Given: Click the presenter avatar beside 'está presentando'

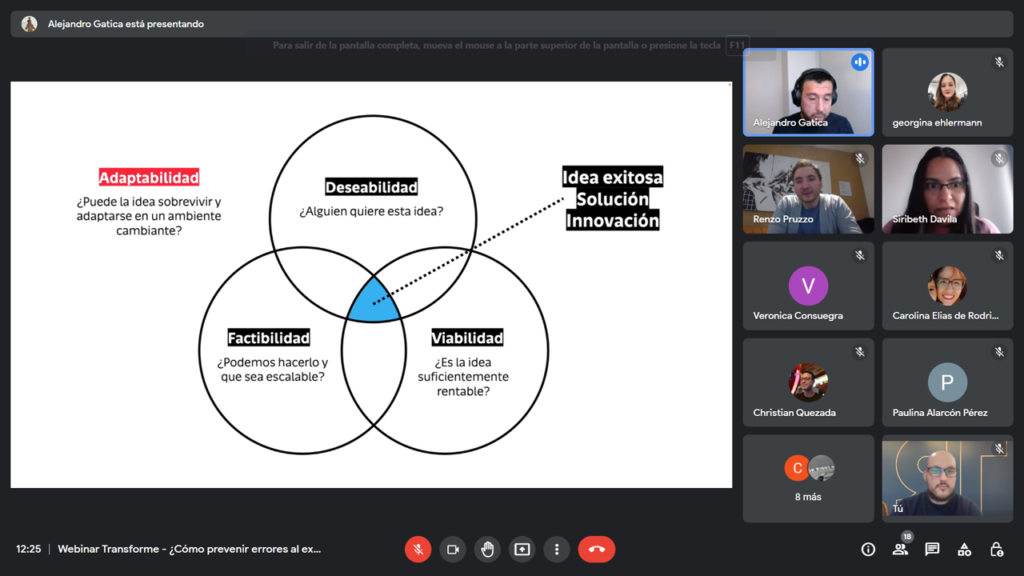Looking at the screenshot, I should [x=29, y=24].
